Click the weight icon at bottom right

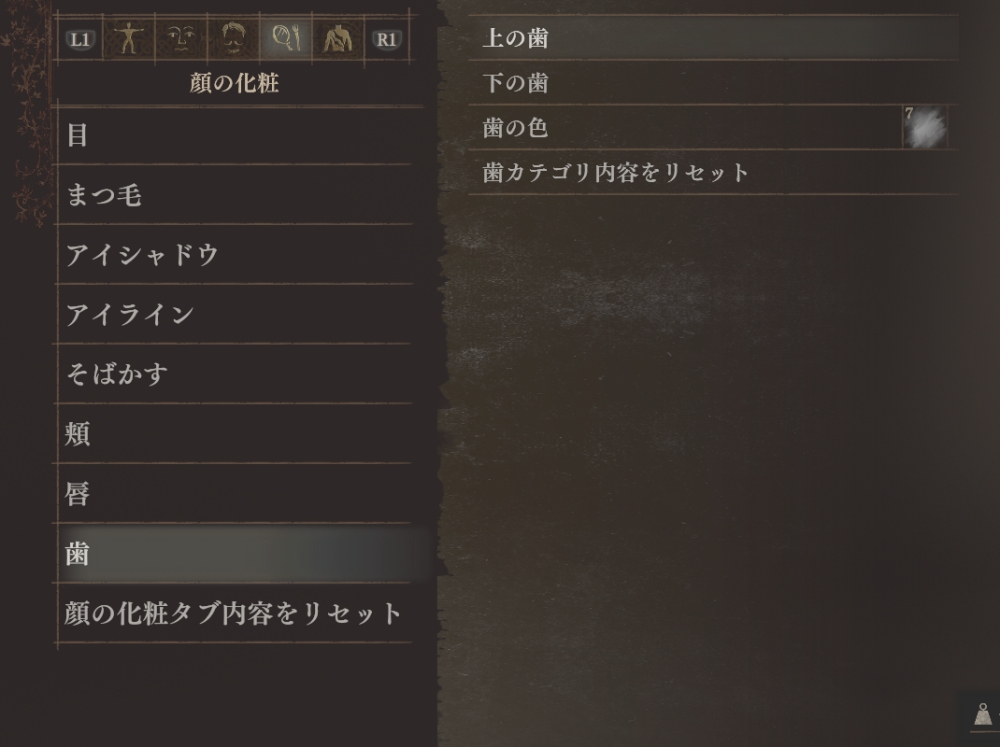point(983,714)
